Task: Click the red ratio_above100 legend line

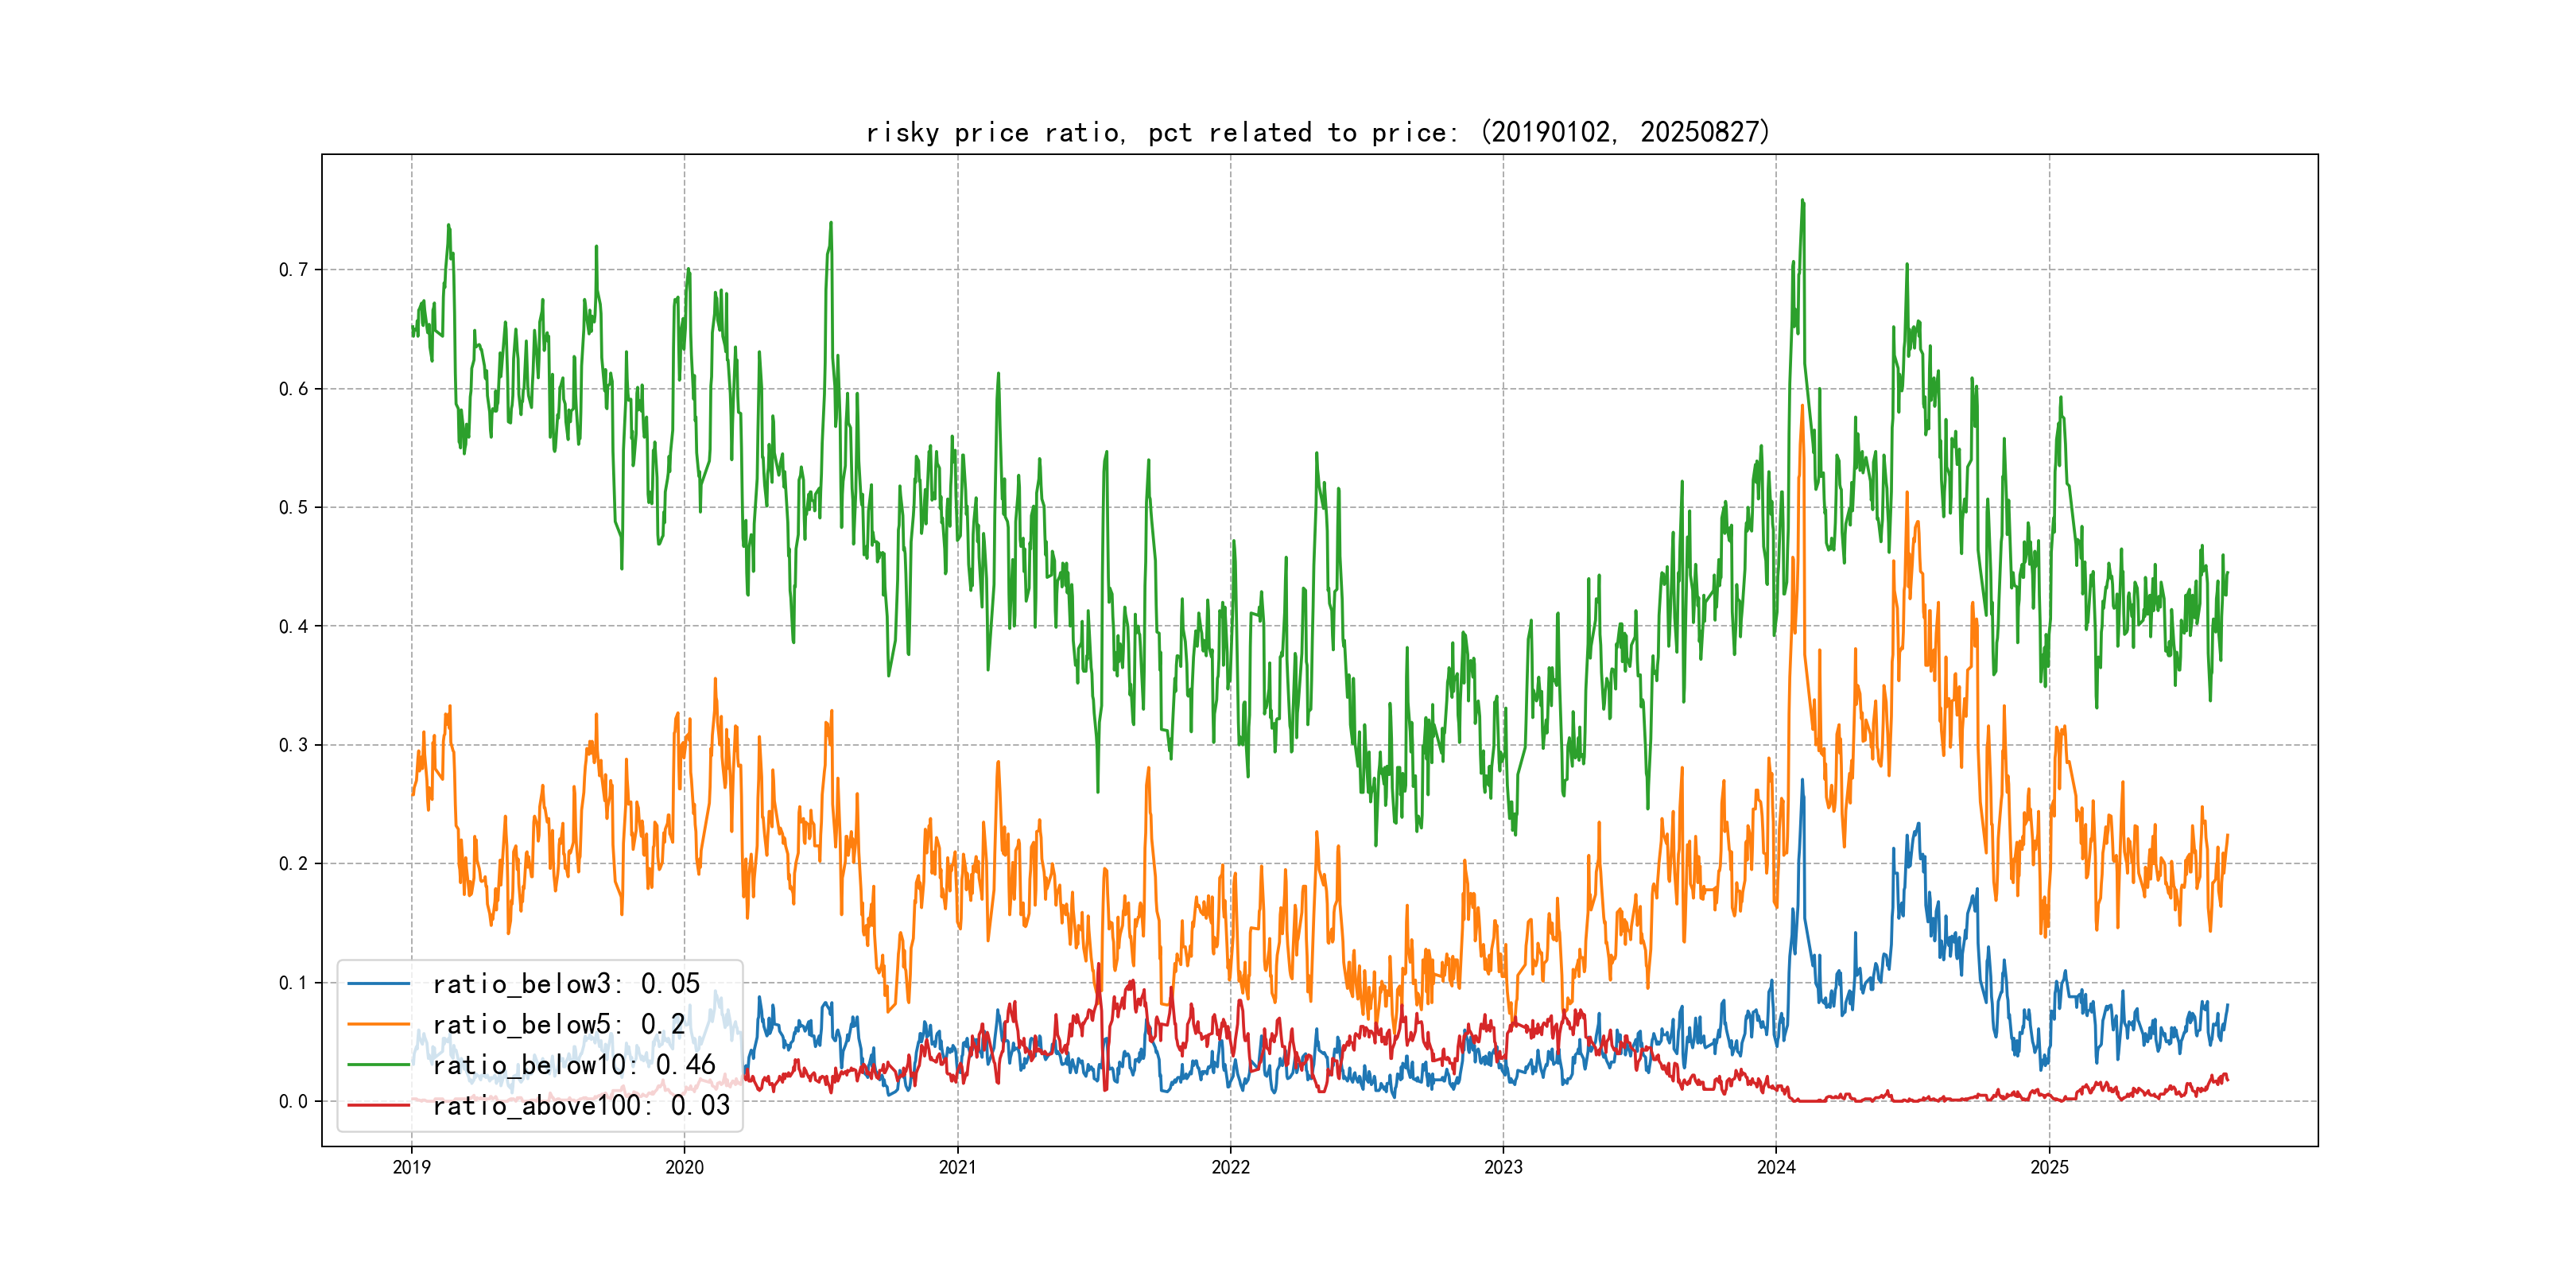Action: pos(378,1105)
